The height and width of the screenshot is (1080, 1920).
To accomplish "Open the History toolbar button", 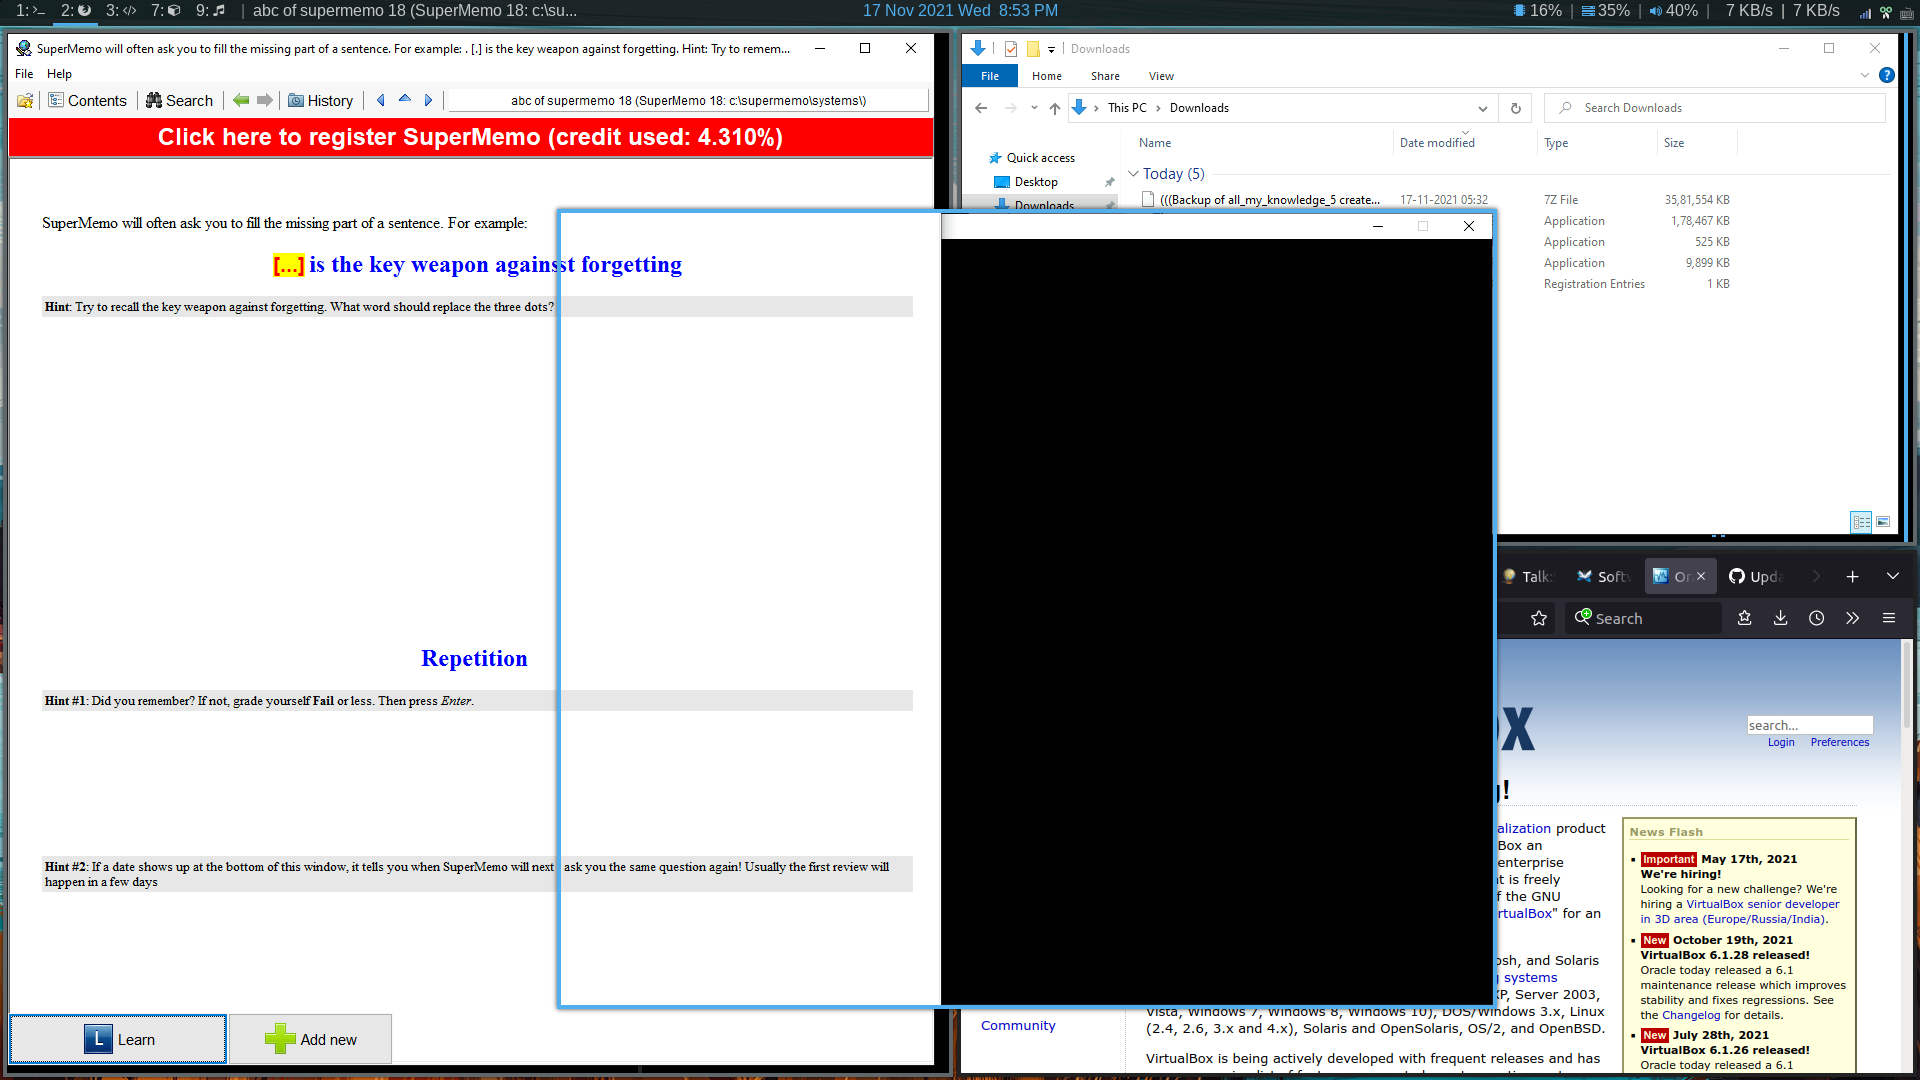I will pos(321,100).
